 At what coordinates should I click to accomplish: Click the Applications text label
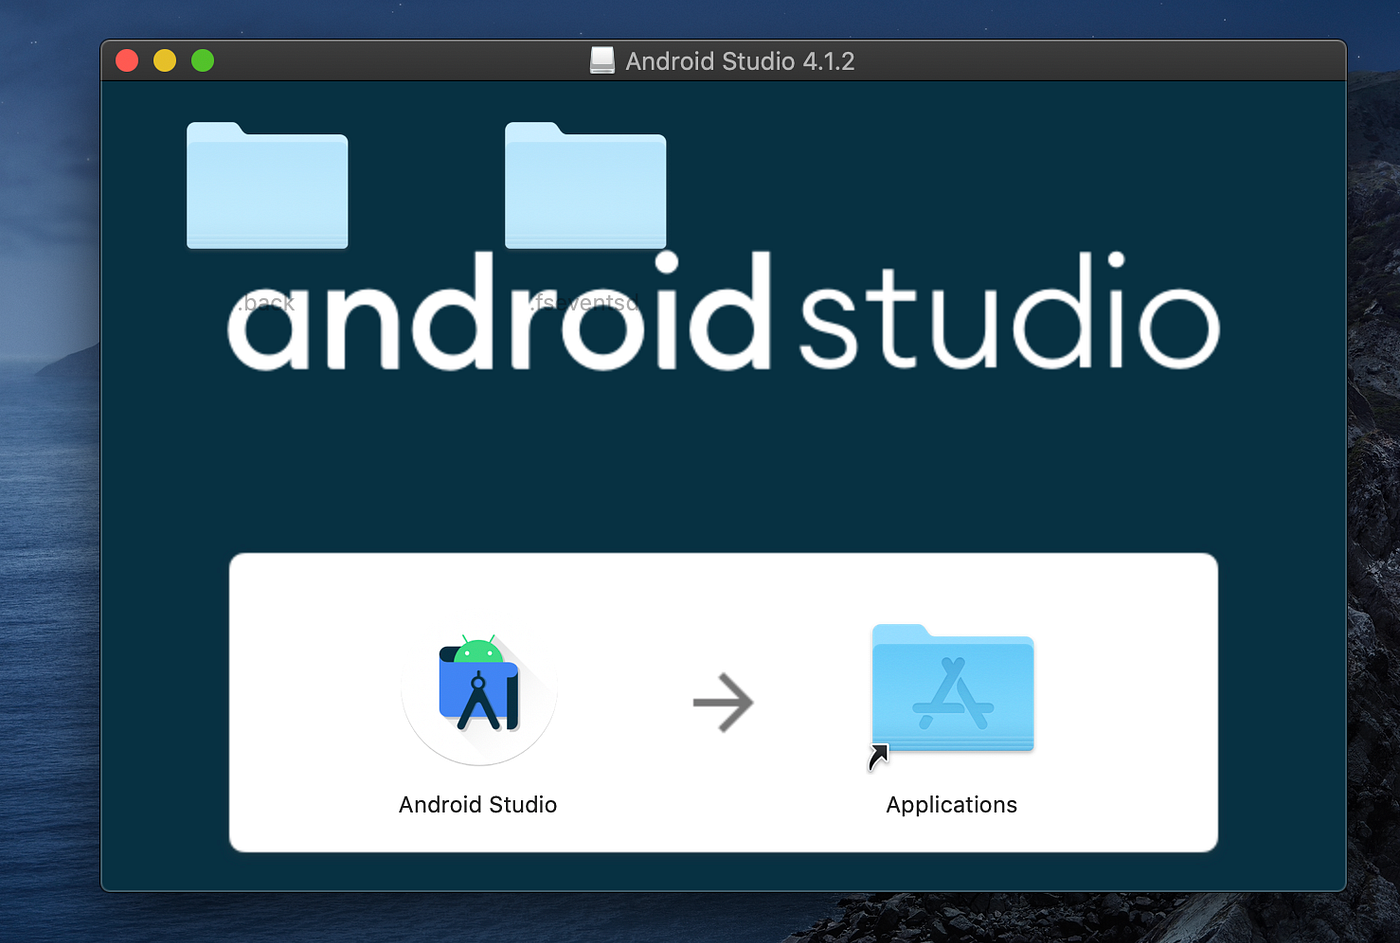pos(951,804)
